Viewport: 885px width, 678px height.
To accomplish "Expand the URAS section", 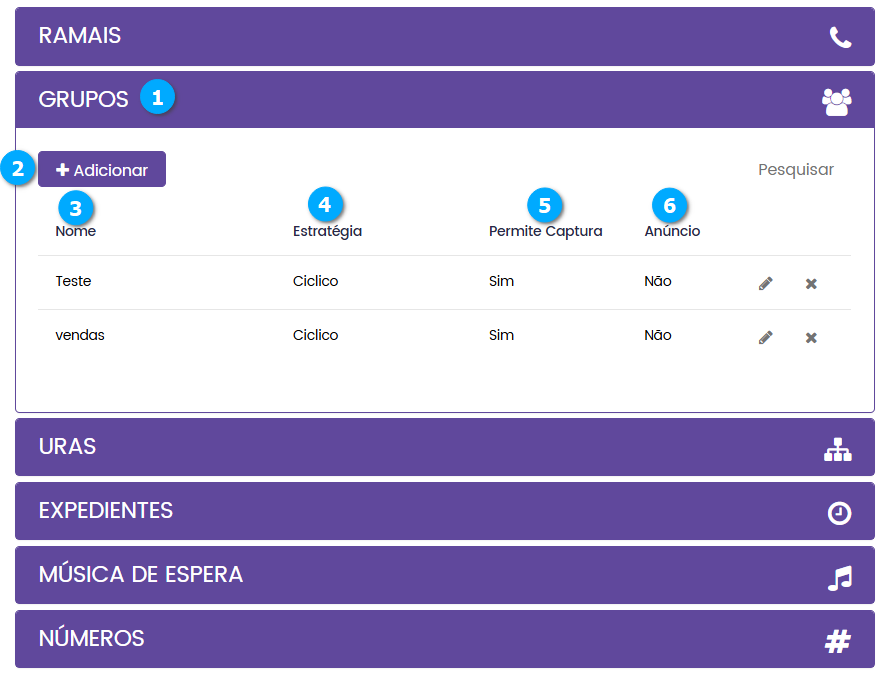I will point(67,447).
